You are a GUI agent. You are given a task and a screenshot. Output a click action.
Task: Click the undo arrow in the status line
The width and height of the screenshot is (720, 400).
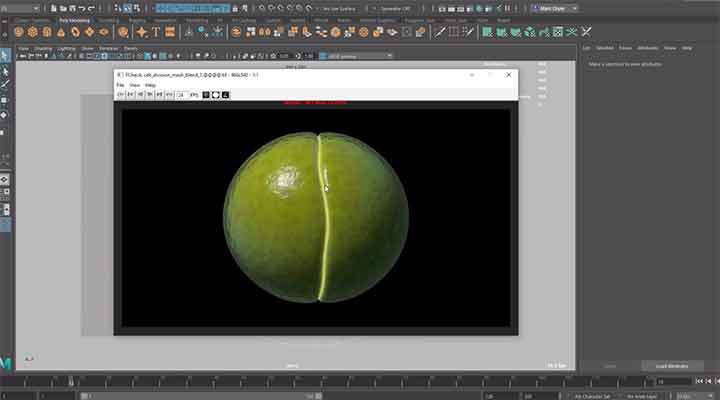(78, 8)
